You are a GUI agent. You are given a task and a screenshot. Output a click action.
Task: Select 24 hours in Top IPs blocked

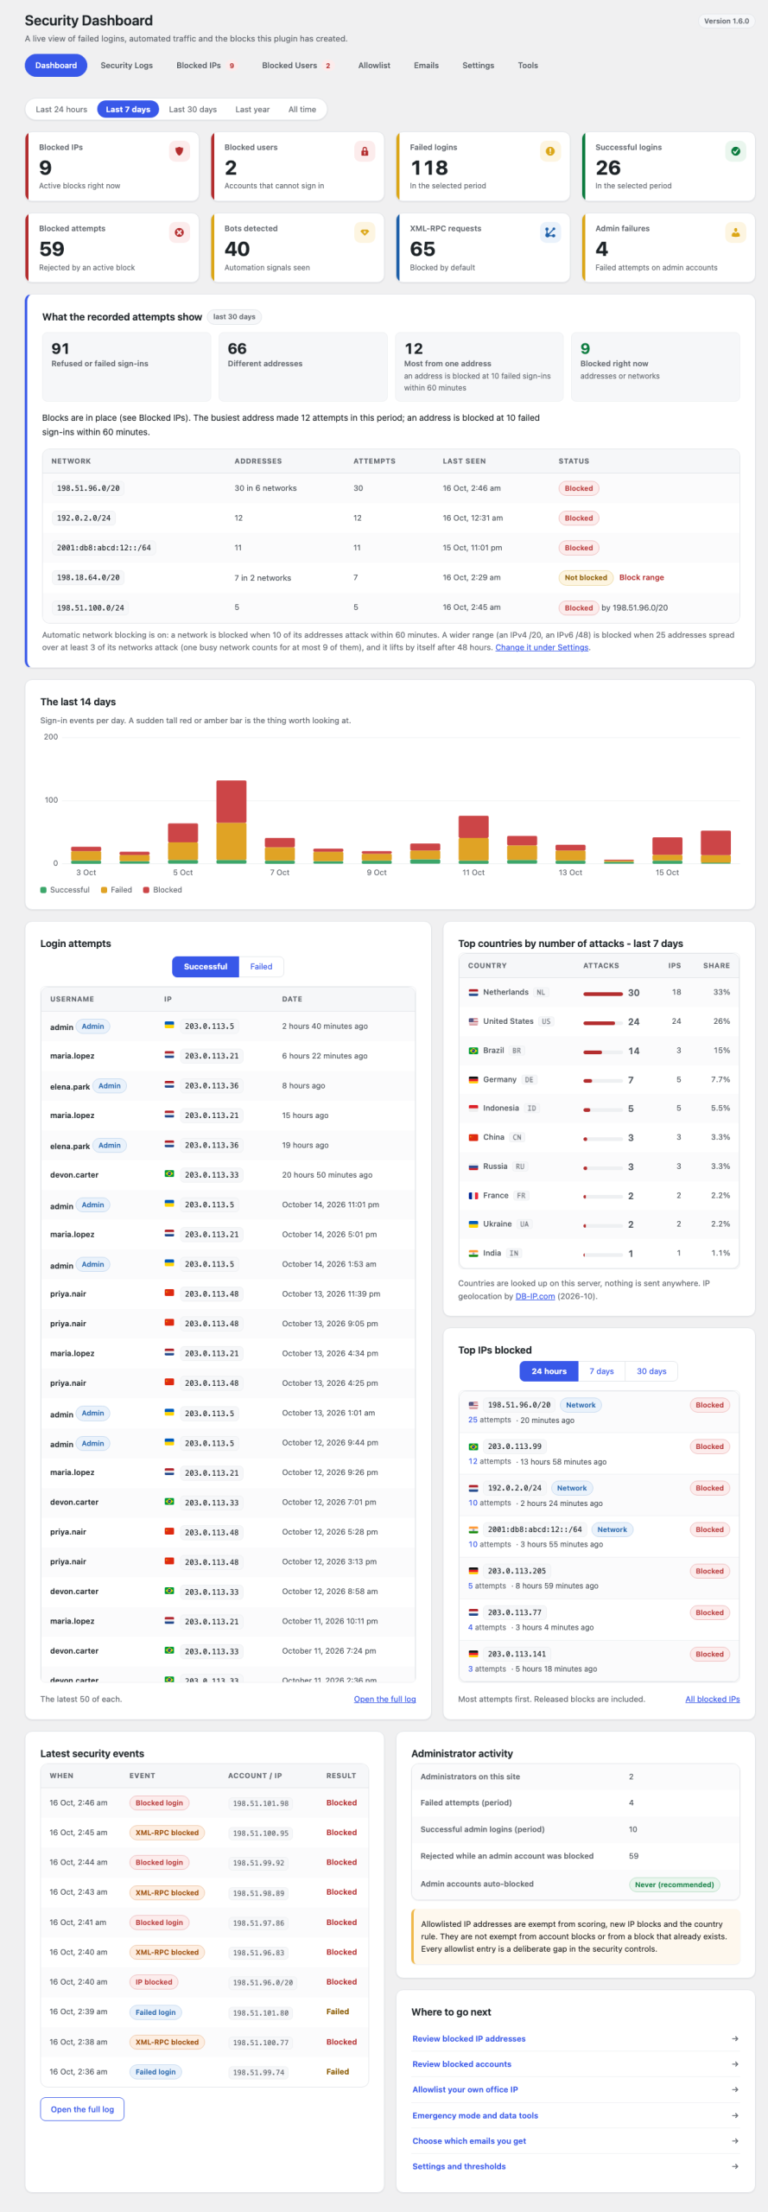[549, 1371]
